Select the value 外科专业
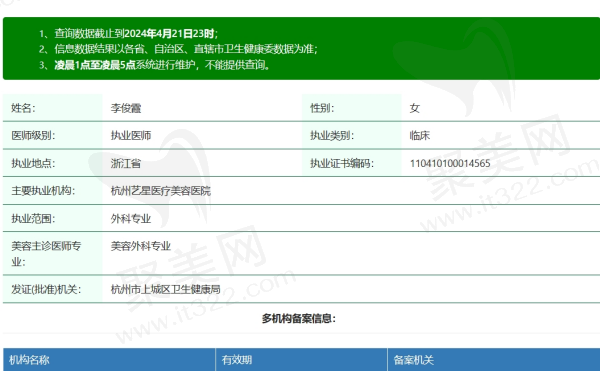The height and width of the screenshot is (371, 600). coord(131,218)
